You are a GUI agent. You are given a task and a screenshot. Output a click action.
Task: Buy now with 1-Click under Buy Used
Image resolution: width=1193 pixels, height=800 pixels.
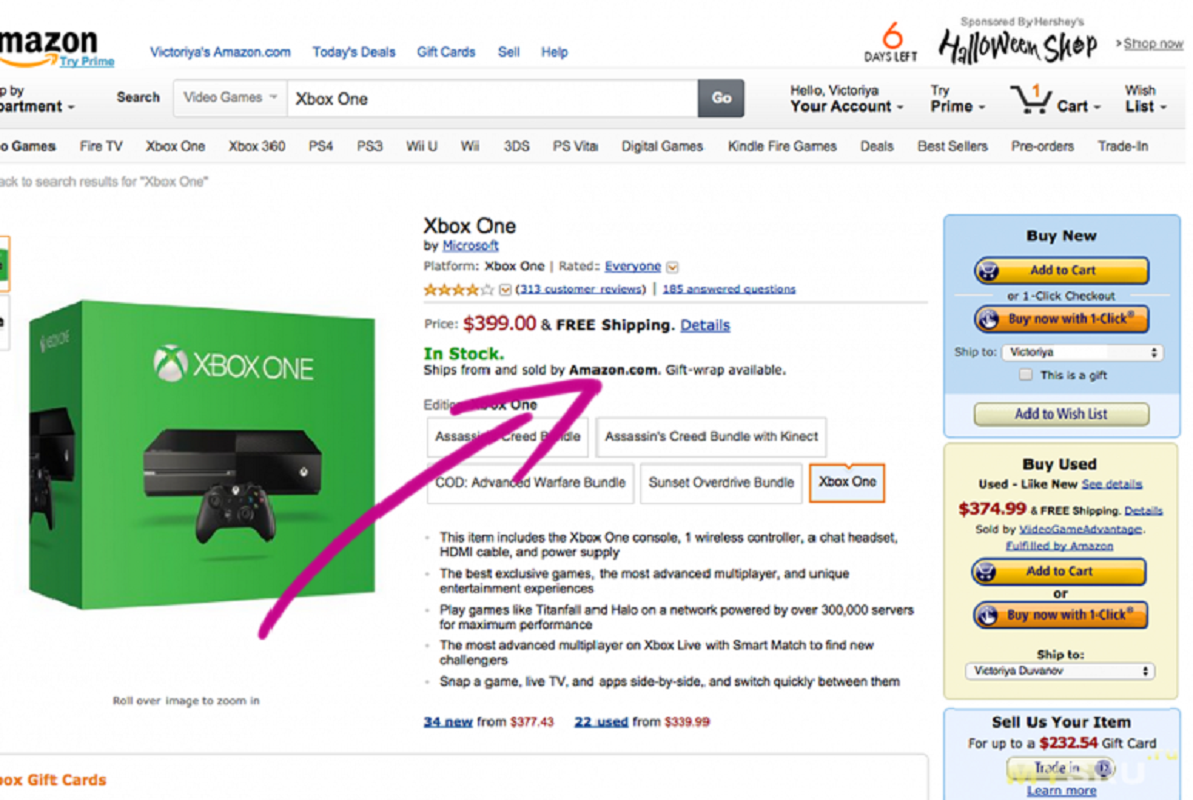[x=1060, y=614]
